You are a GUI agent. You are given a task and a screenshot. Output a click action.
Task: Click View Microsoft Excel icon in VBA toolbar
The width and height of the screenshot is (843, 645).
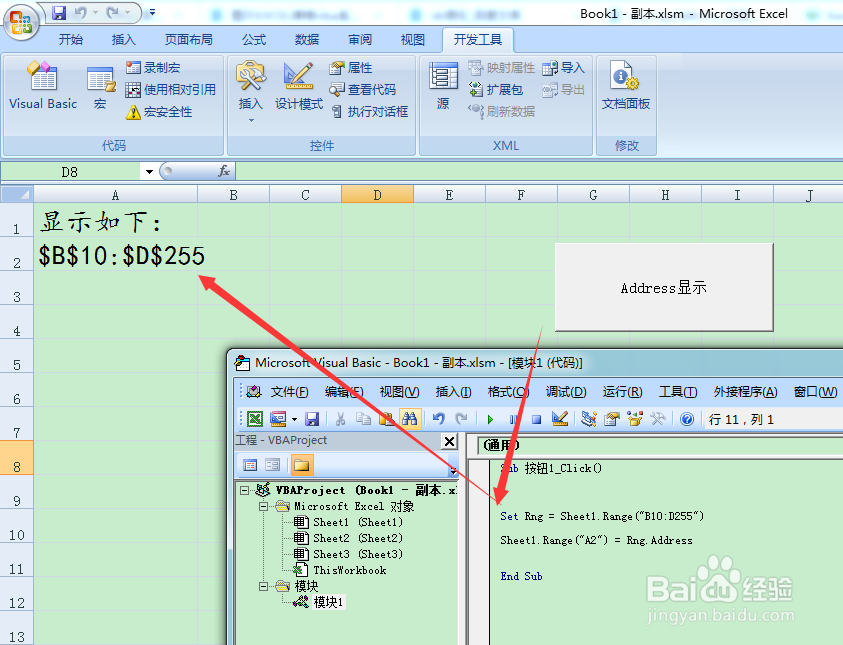[255, 419]
